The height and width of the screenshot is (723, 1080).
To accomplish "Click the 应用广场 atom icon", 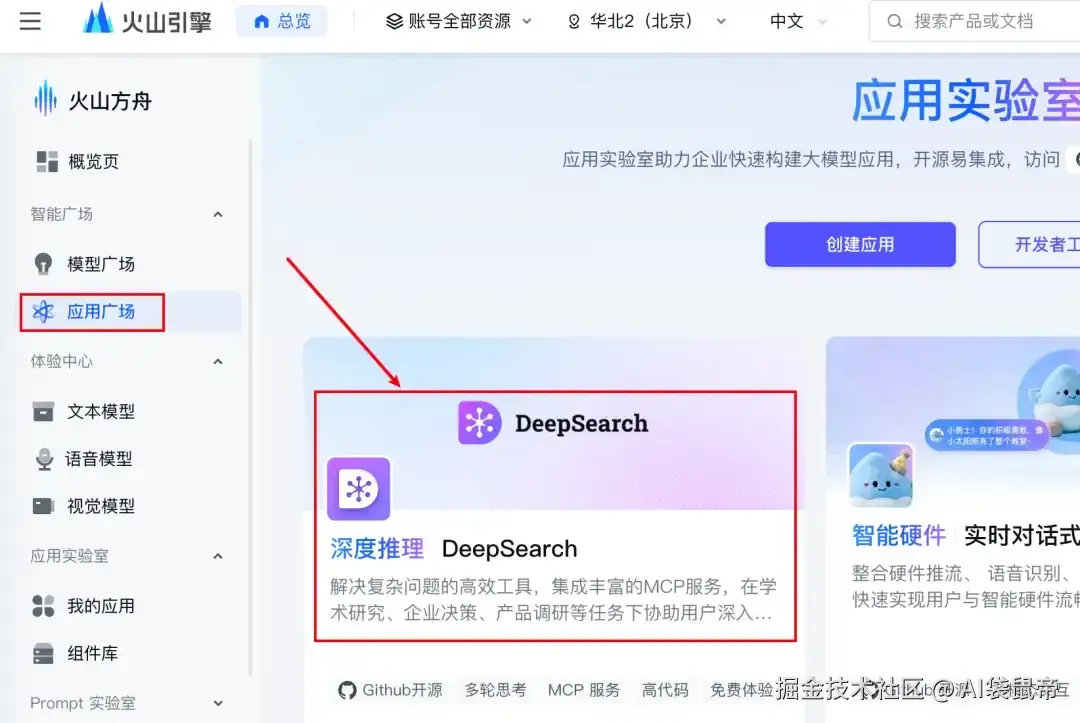I will coord(43,312).
